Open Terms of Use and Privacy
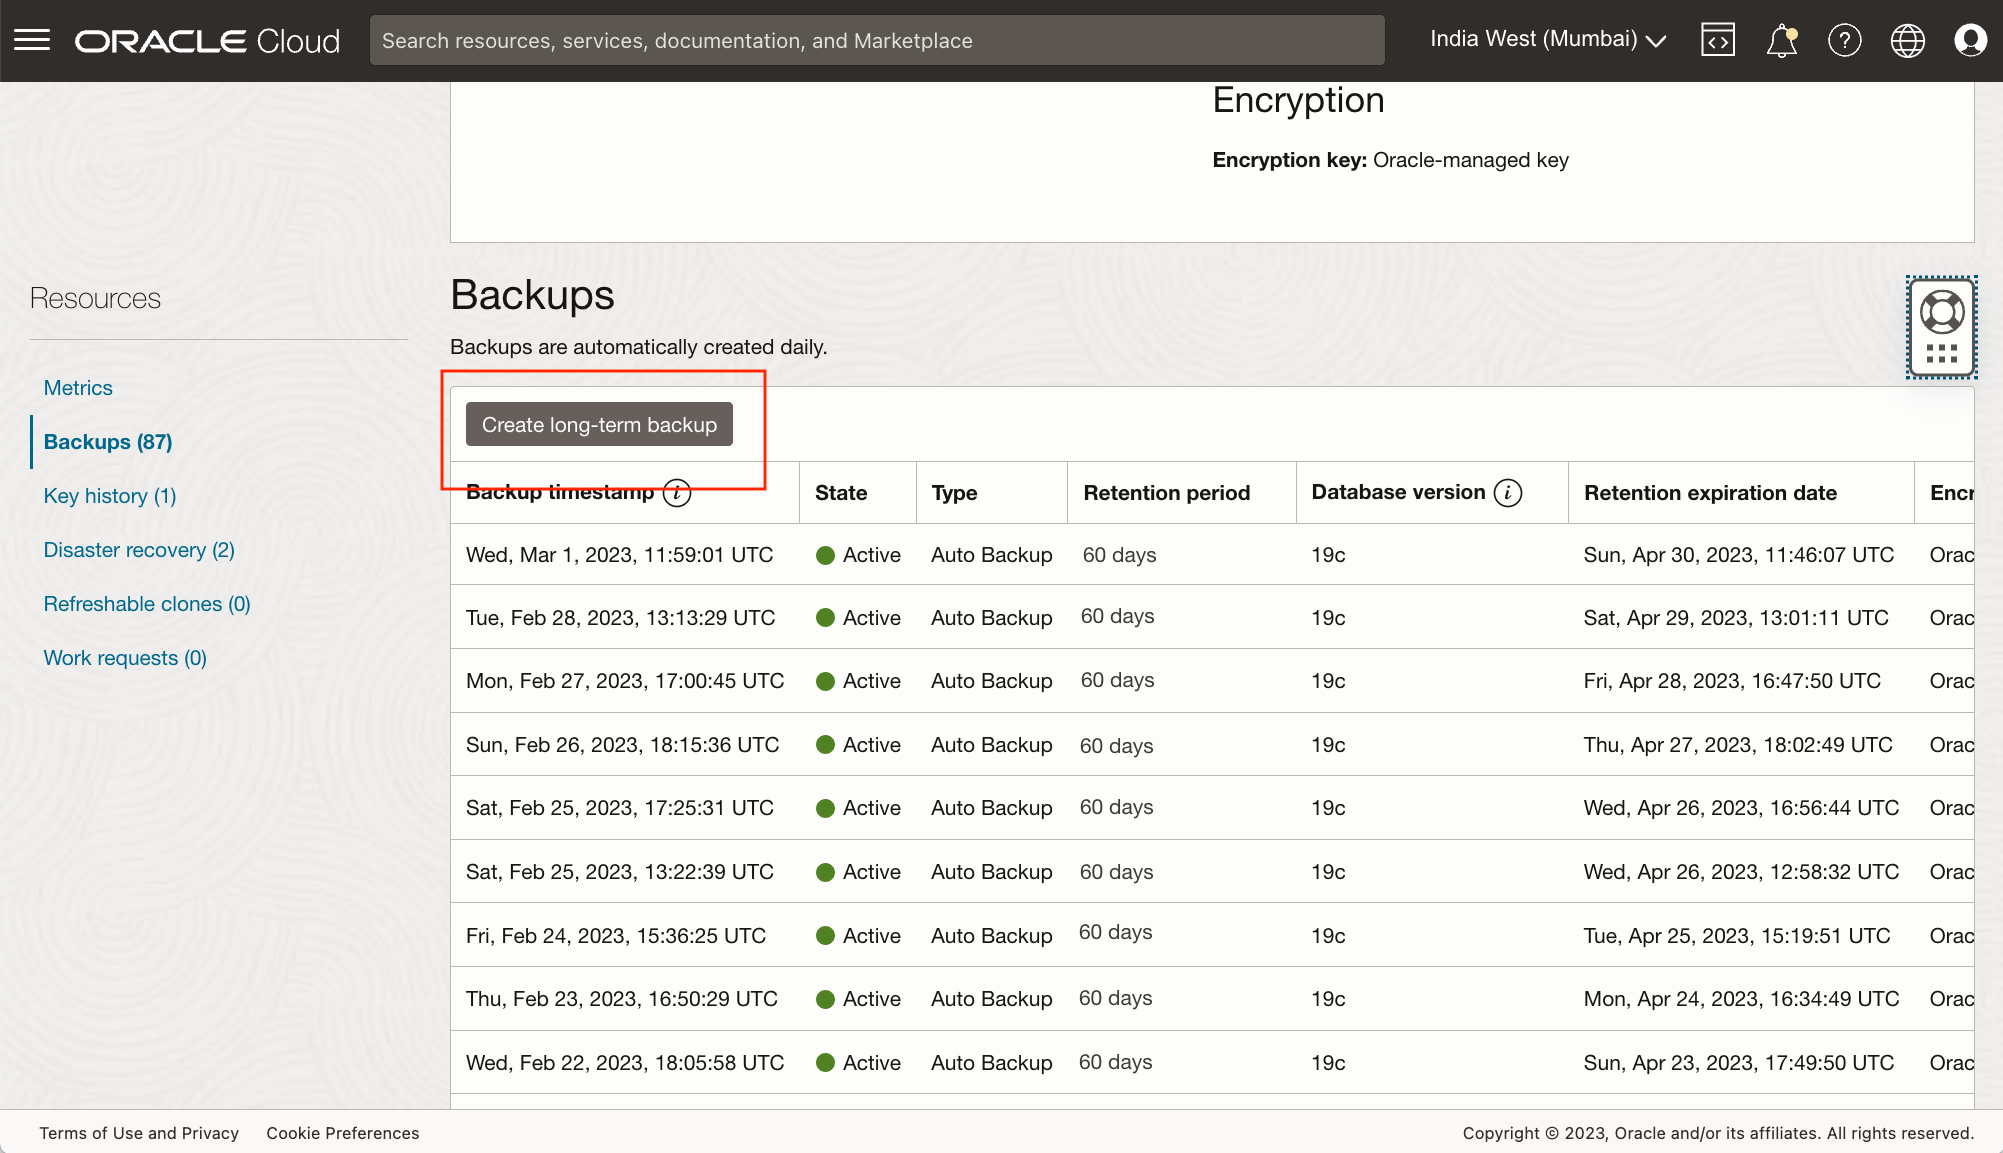The width and height of the screenshot is (2003, 1153). click(x=139, y=1132)
